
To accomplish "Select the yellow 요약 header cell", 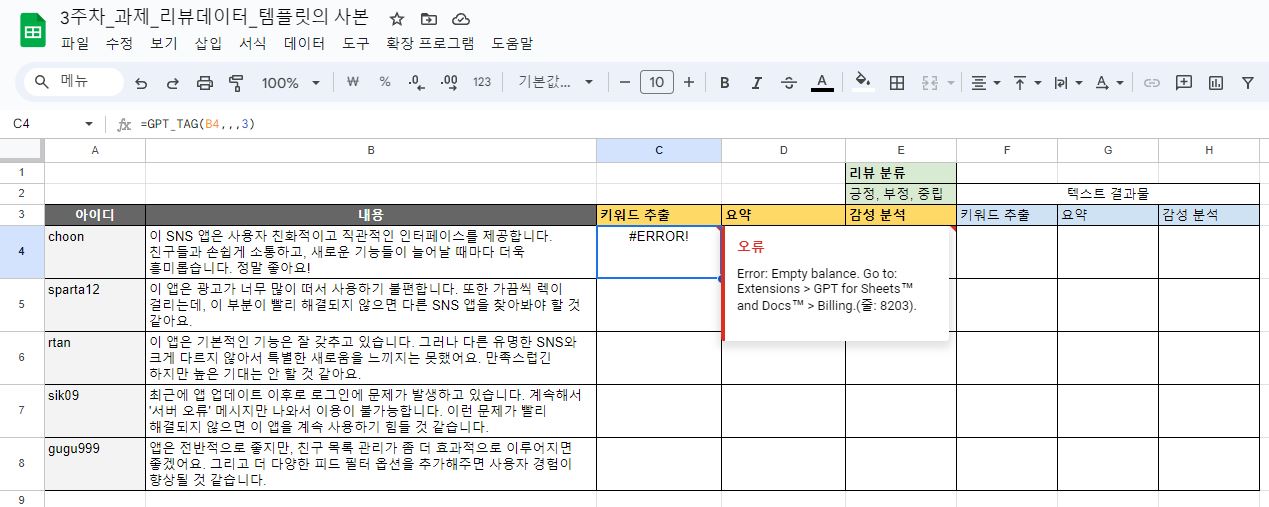I will (783, 215).
